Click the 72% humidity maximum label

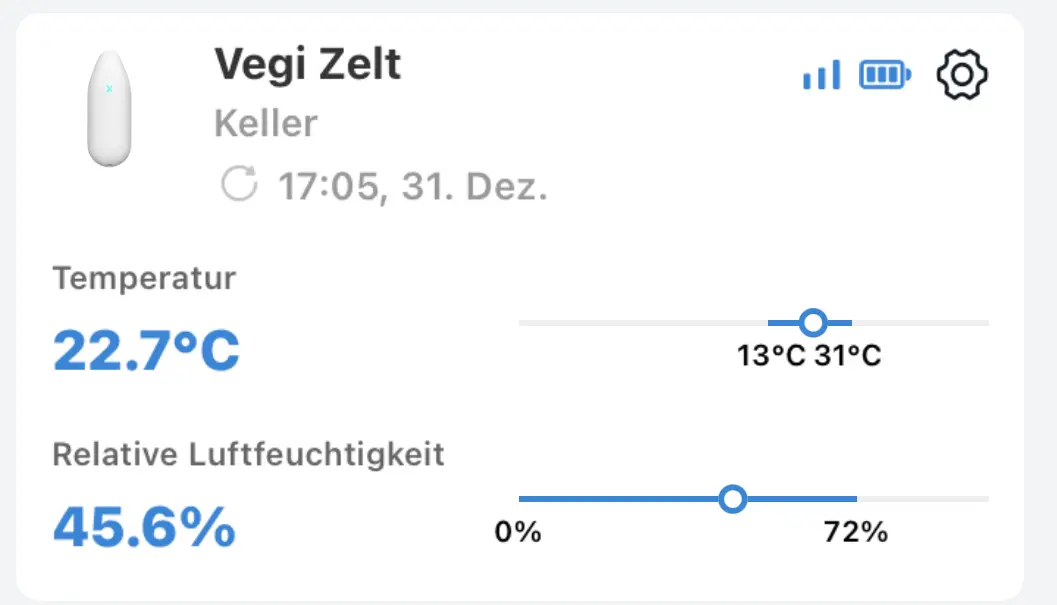[x=856, y=532]
